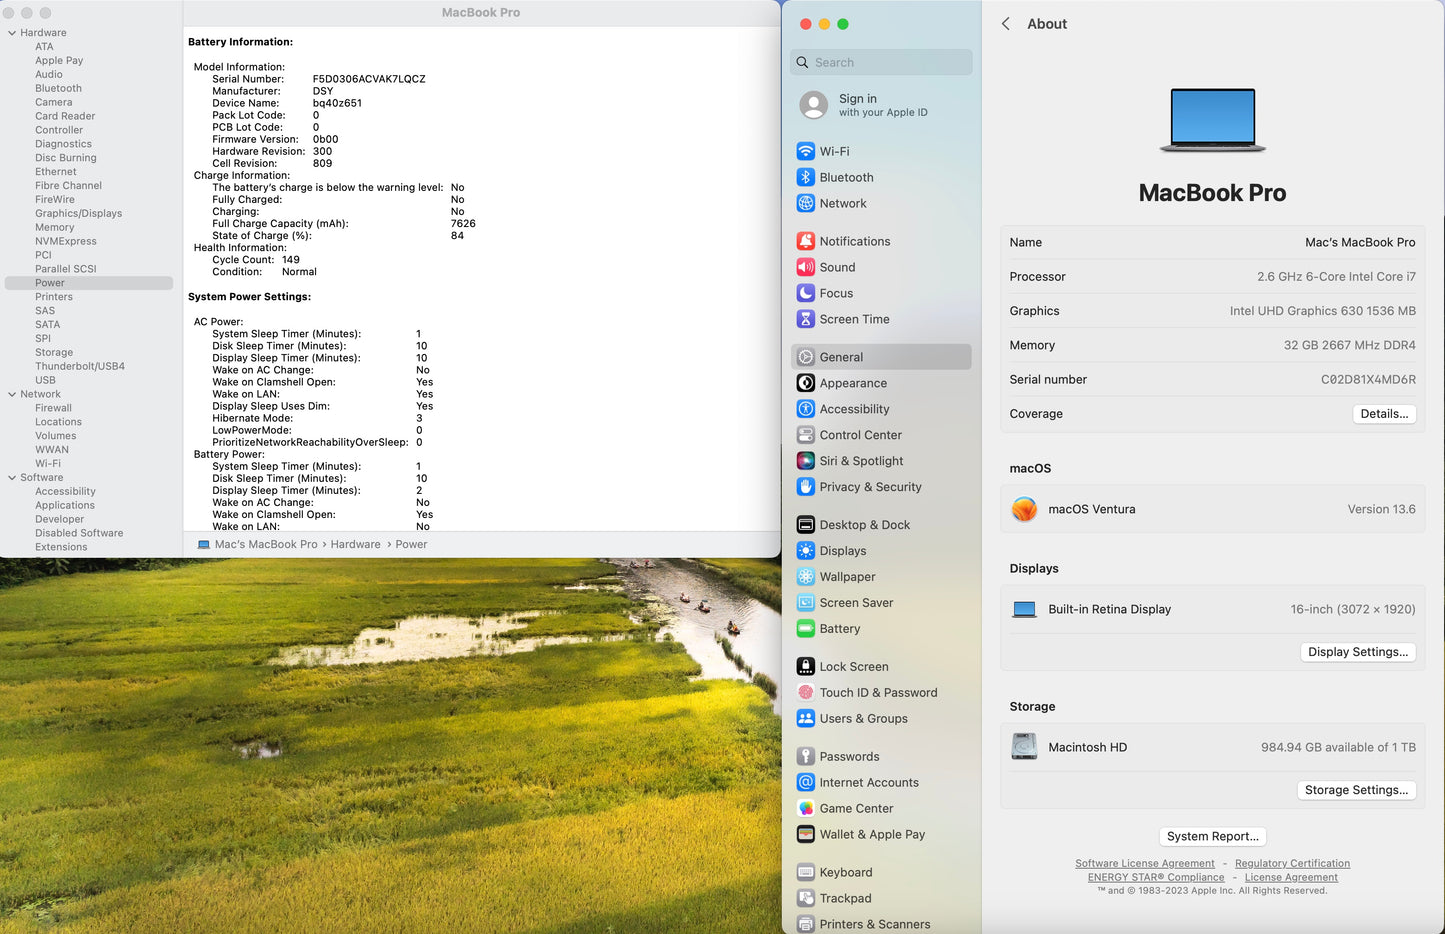1445x934 pixels.
Task: Click the Built-in Retina Display icon
Action: 1024,610
